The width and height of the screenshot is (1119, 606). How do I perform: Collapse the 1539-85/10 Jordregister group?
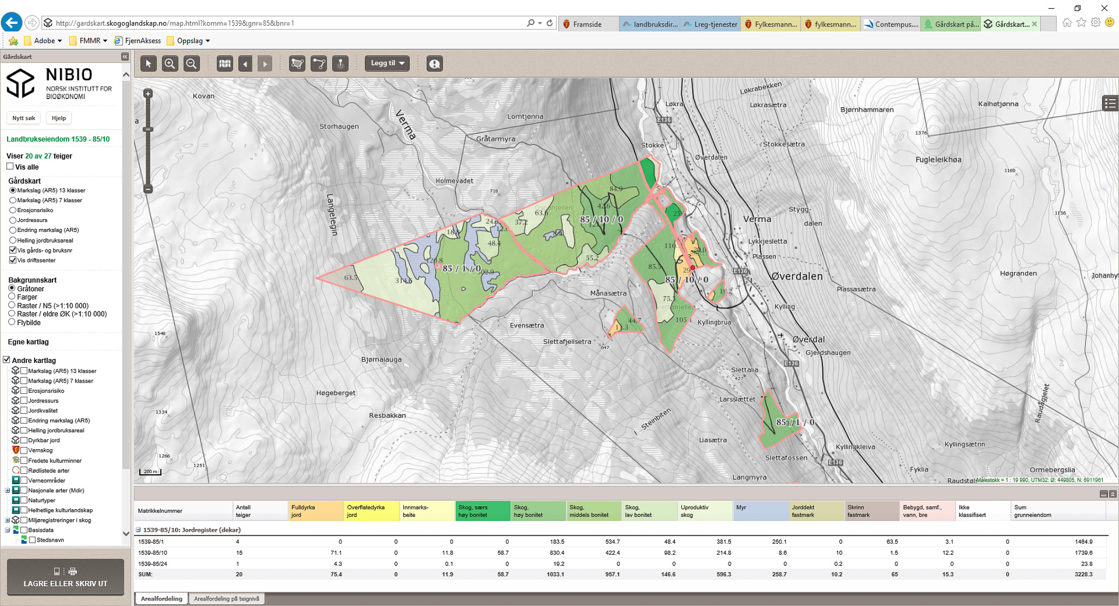pos(139,529)
